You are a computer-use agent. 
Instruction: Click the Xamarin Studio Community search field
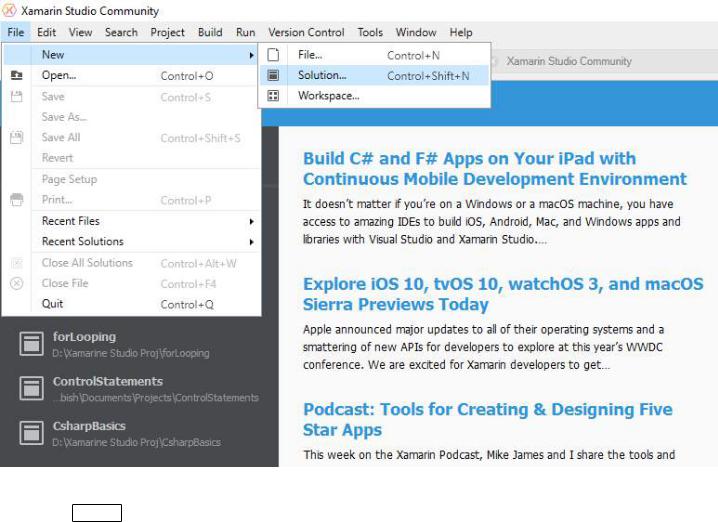pos(604,61)
